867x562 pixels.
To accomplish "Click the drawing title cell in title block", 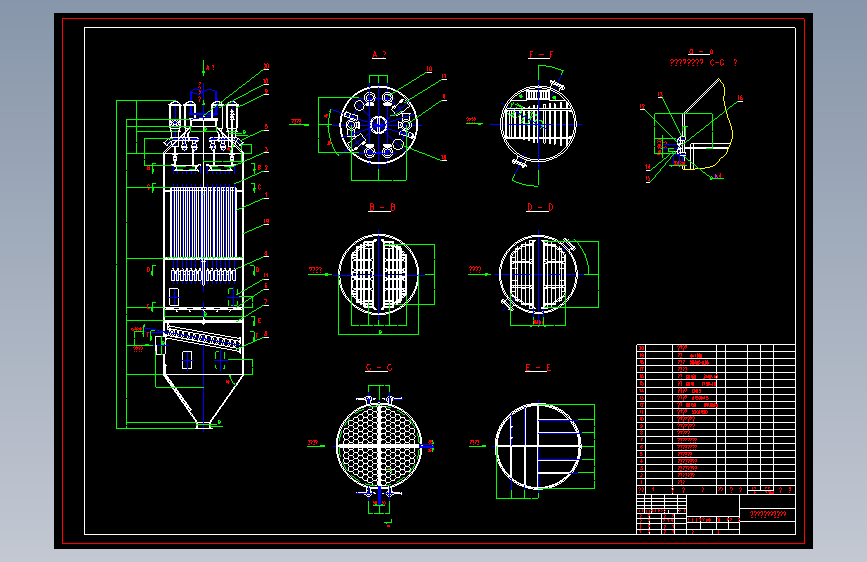I will (767, 514).
